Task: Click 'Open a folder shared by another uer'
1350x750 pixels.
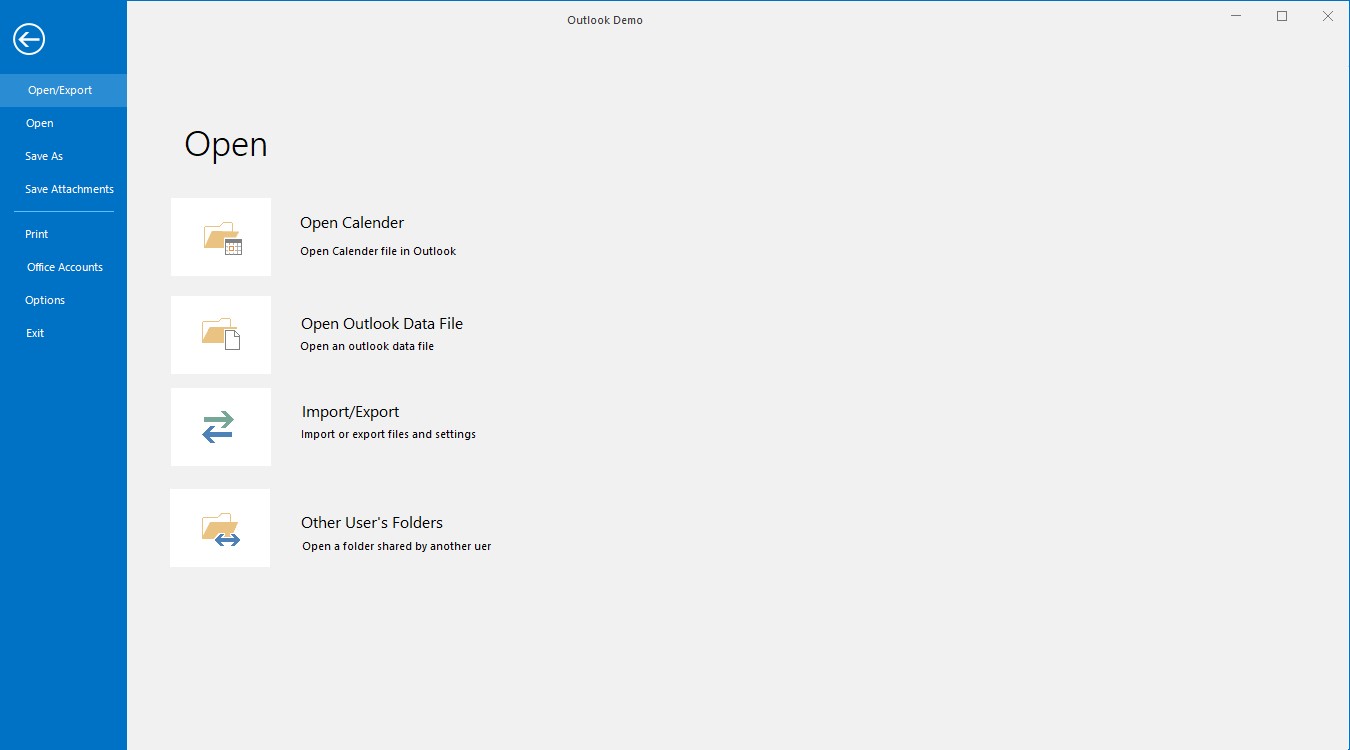Action: click(x=397, y=546)
